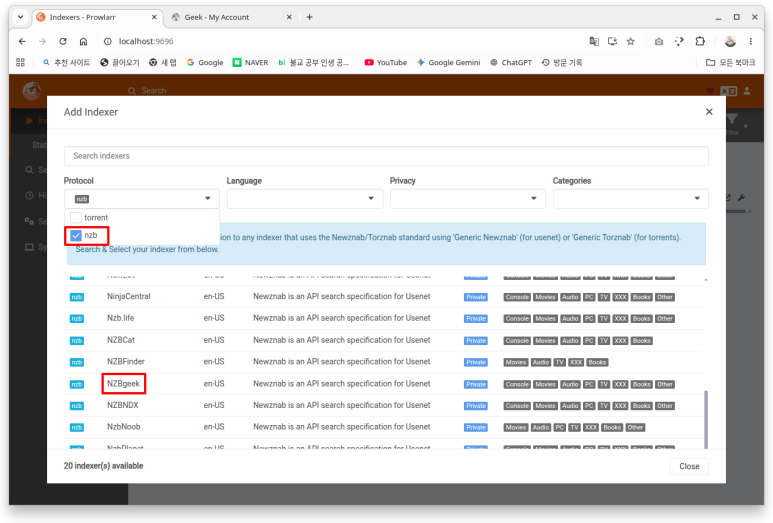Viewport: 773px width, 523px height.
Task: Reload the Prowlarr page
Action: click(x=63, y=41)
